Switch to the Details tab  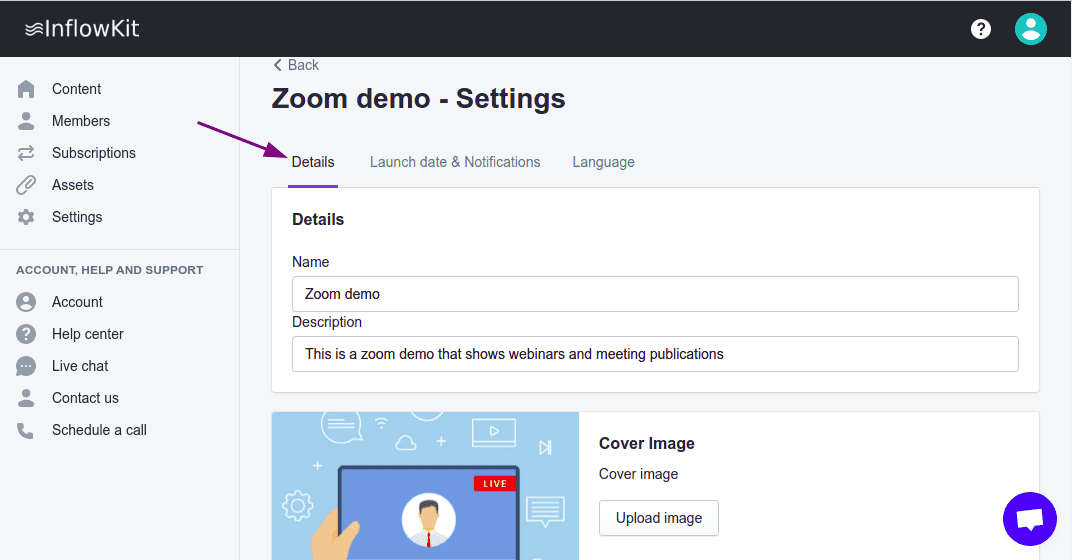[x=313, y=162]
